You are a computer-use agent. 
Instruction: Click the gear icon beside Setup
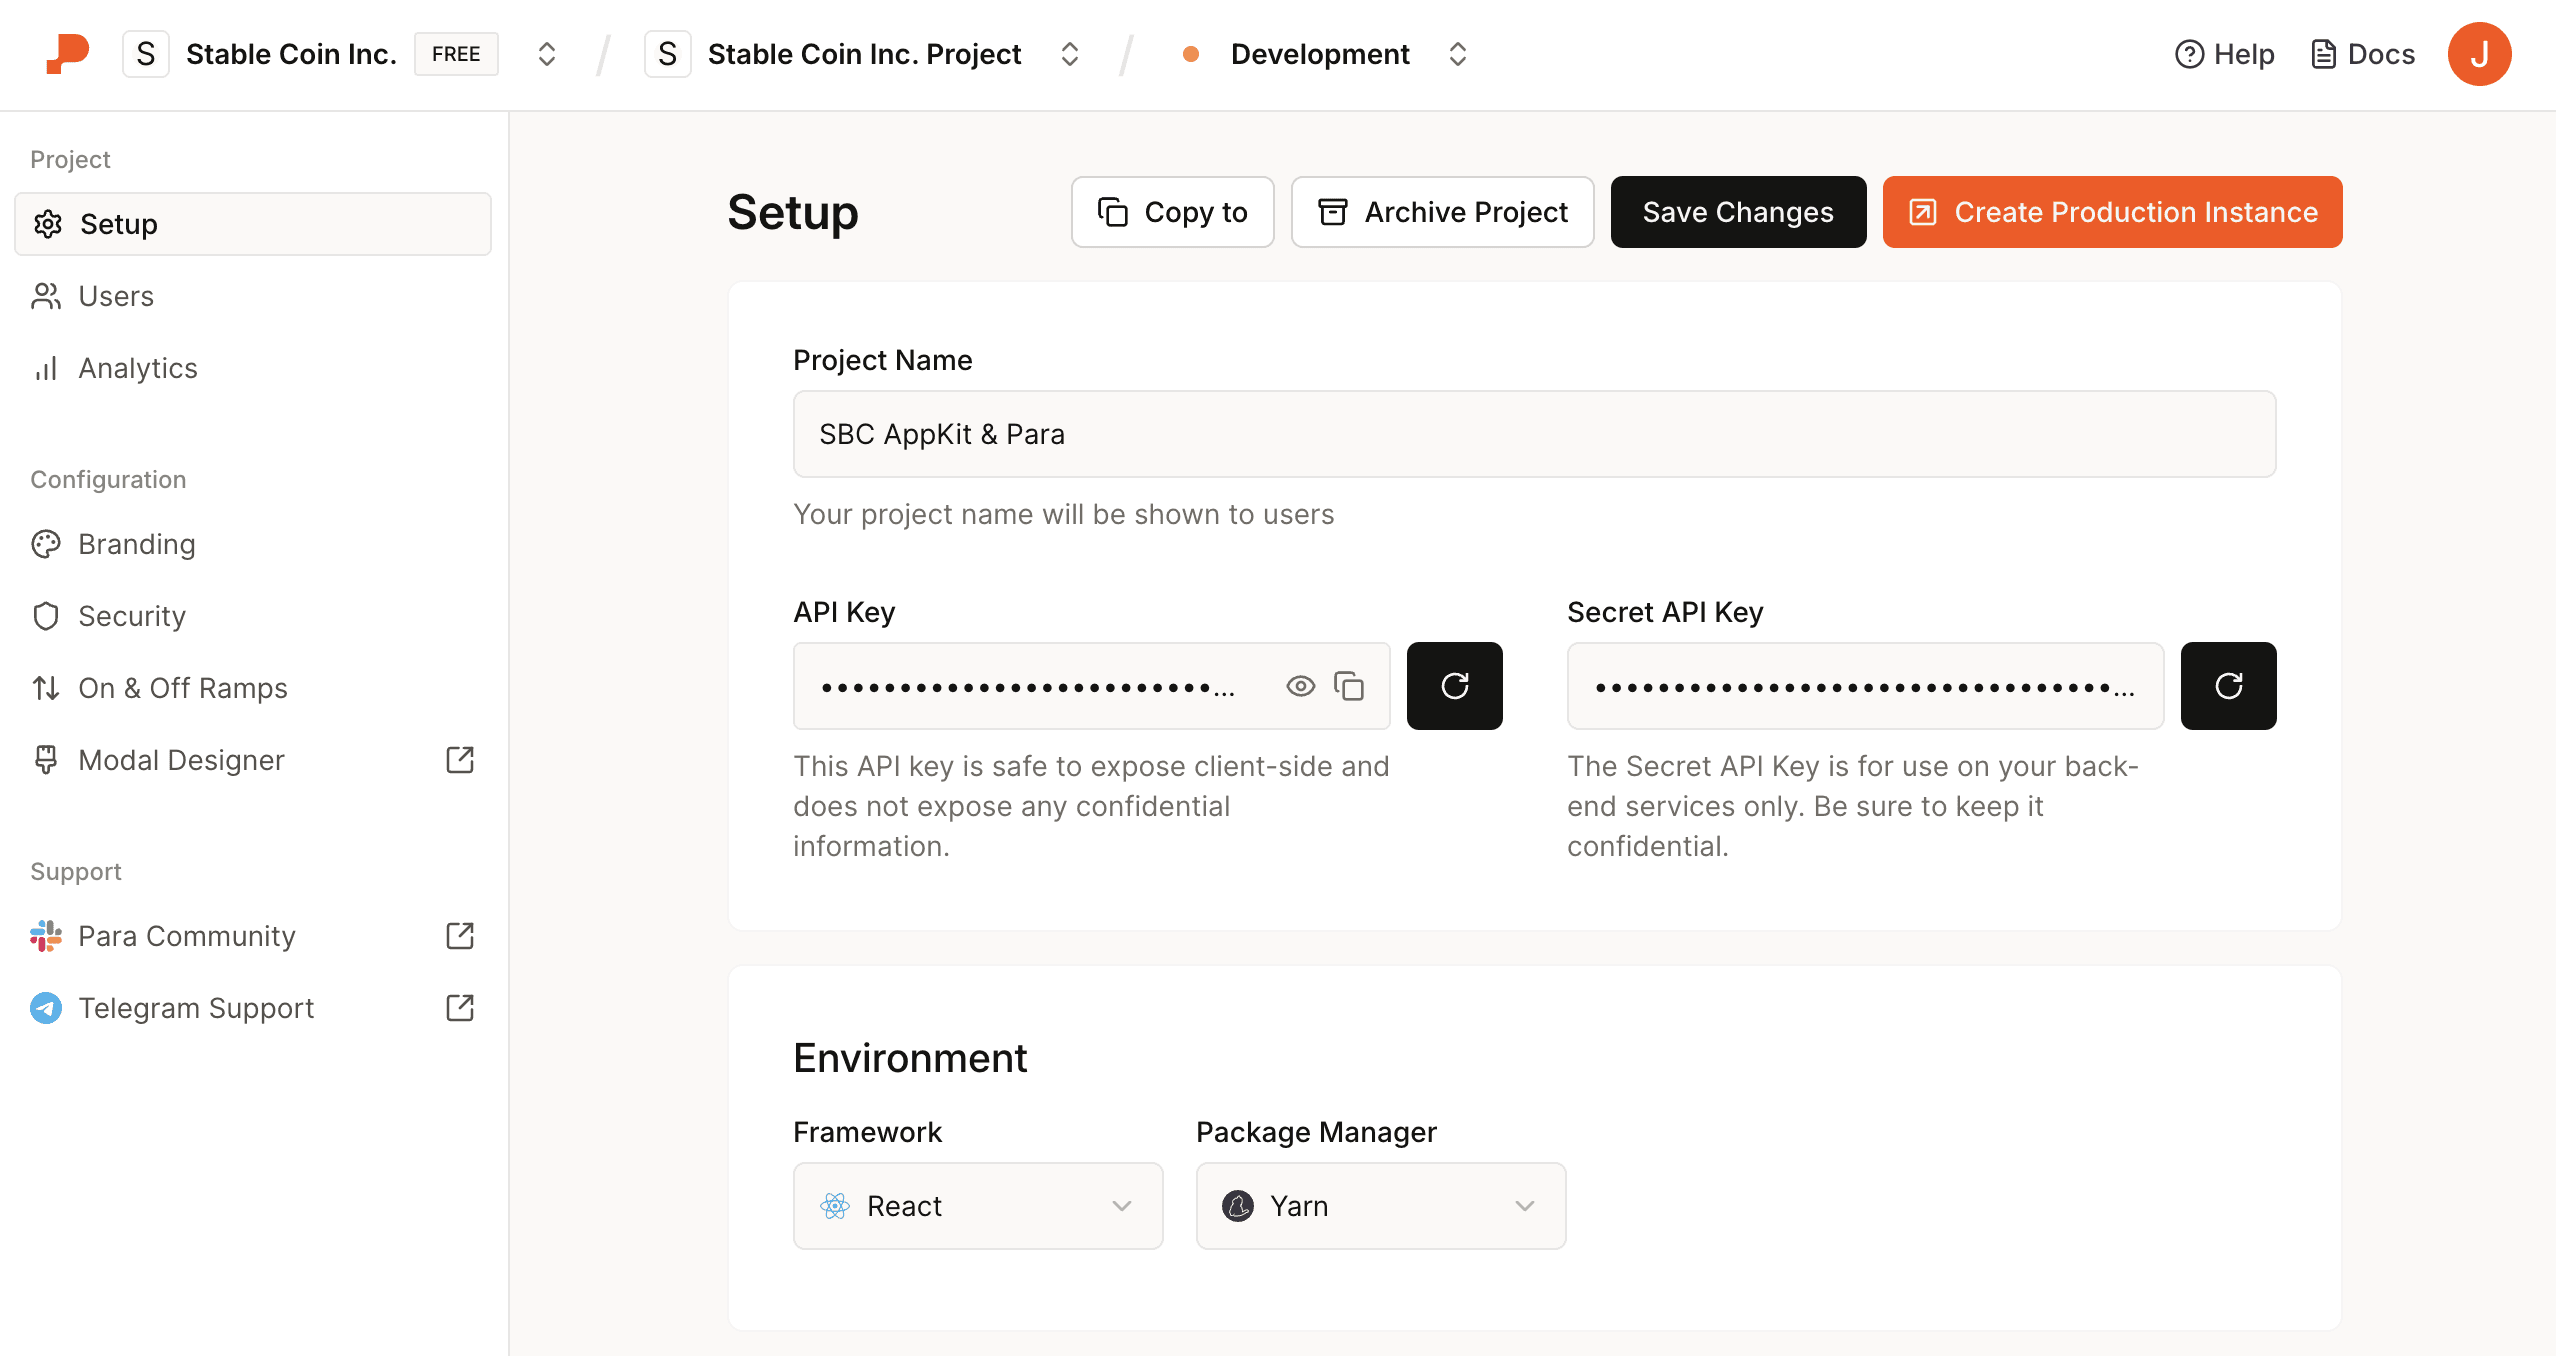point(48,224)
